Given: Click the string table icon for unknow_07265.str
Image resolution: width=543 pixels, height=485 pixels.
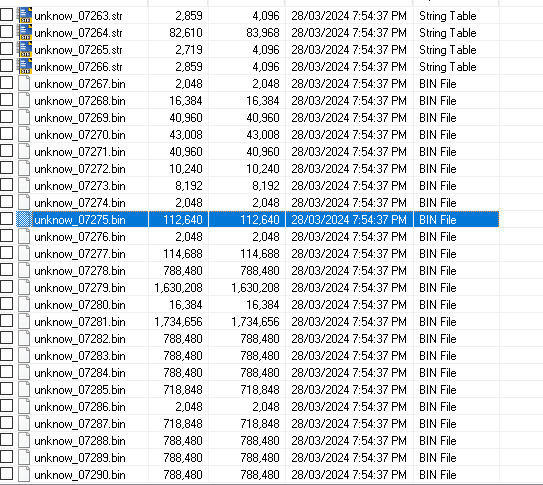Looking at the screenshot, I should 24,49.
